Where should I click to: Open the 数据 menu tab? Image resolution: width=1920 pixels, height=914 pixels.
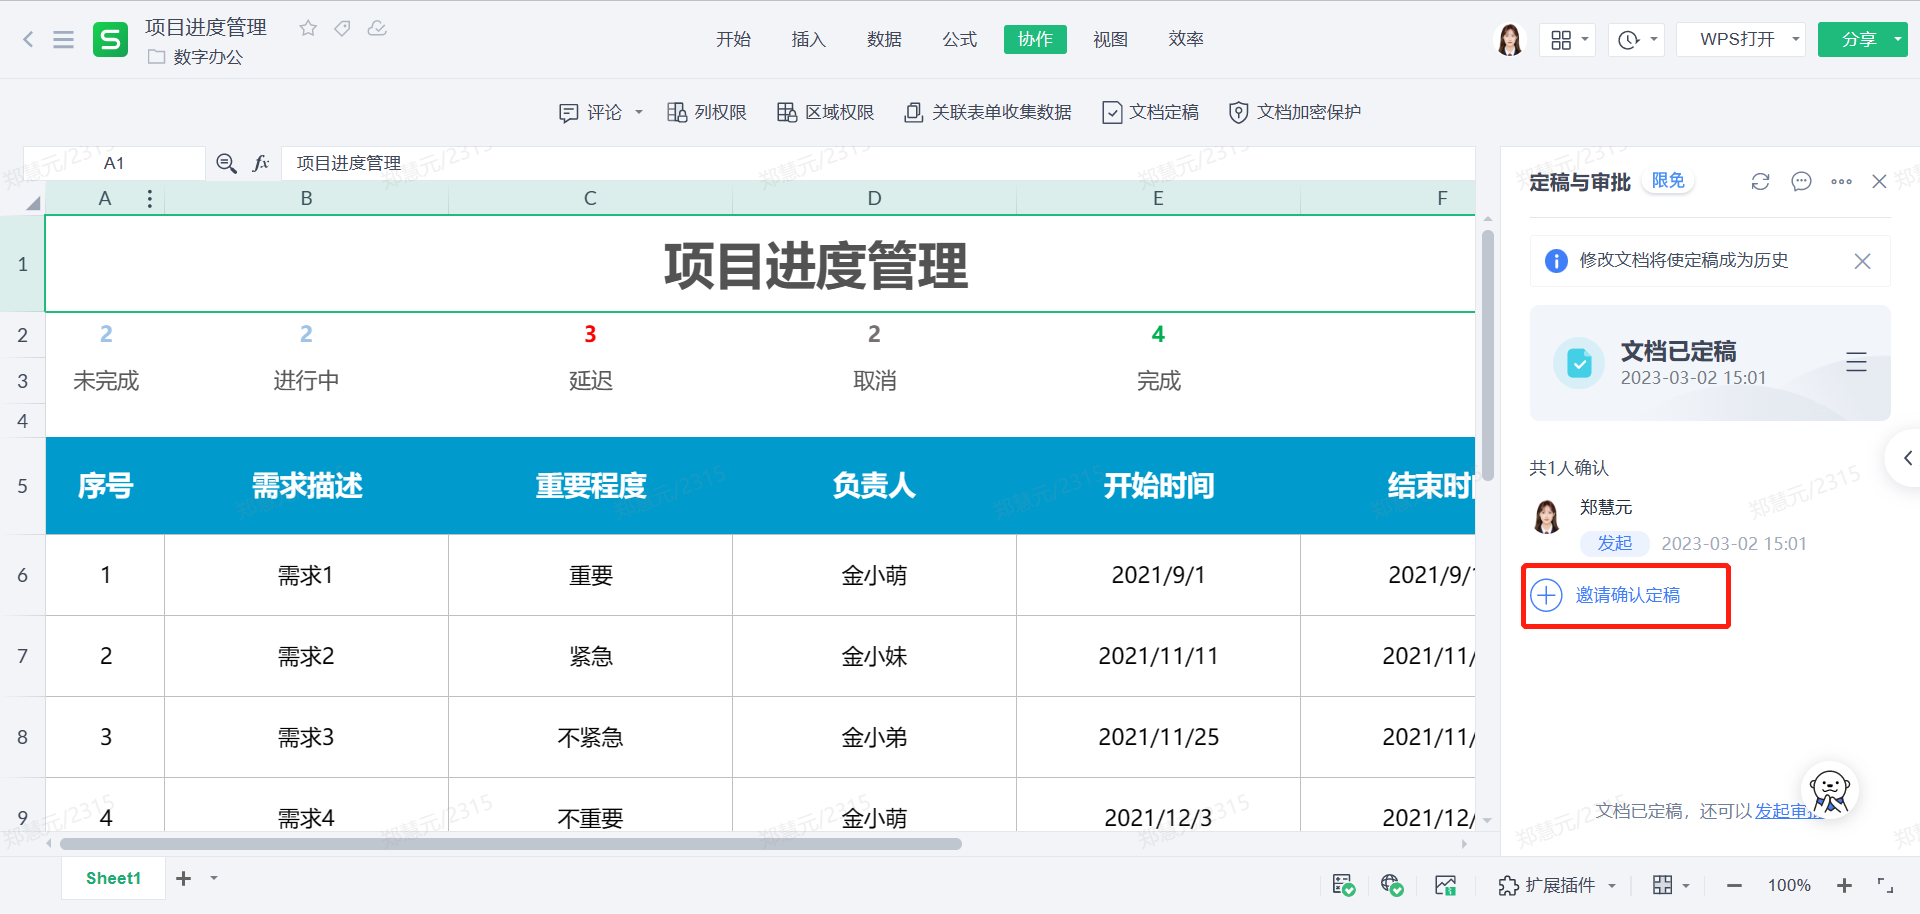tap(884, 39)
